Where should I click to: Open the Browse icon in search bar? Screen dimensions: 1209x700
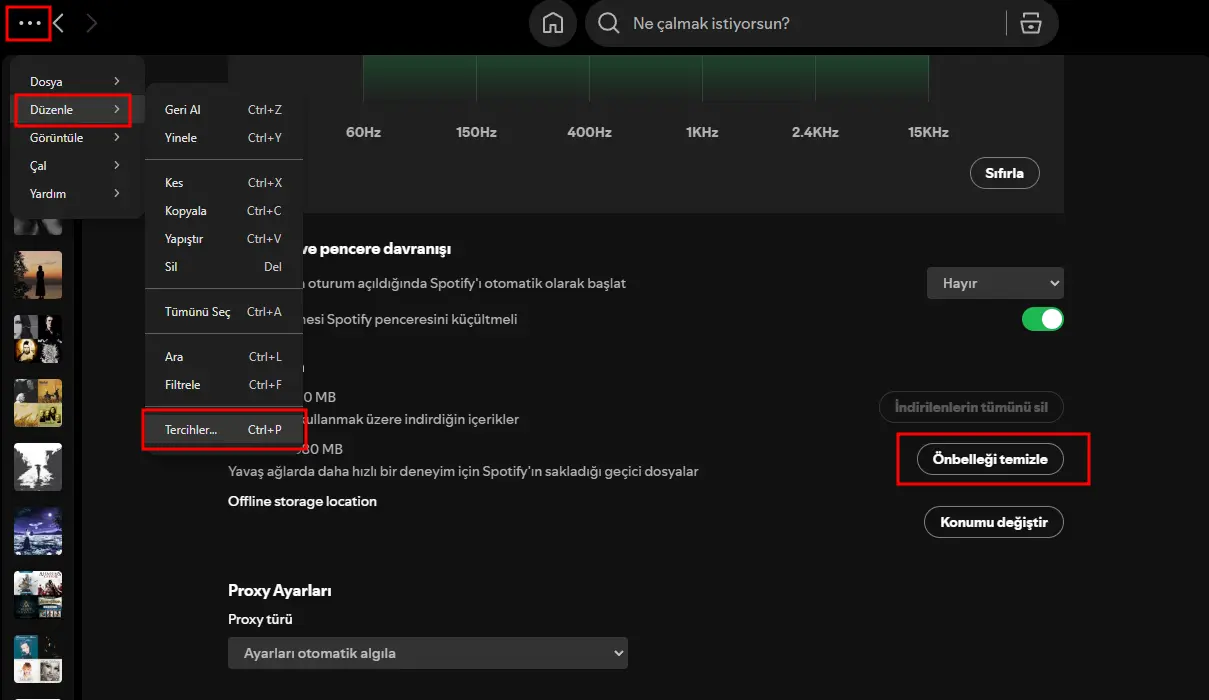[x=1031, y=23]
